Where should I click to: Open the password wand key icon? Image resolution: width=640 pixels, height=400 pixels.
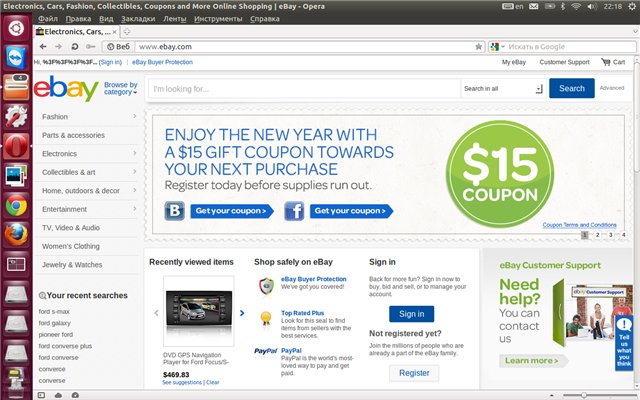pos(90,47)
